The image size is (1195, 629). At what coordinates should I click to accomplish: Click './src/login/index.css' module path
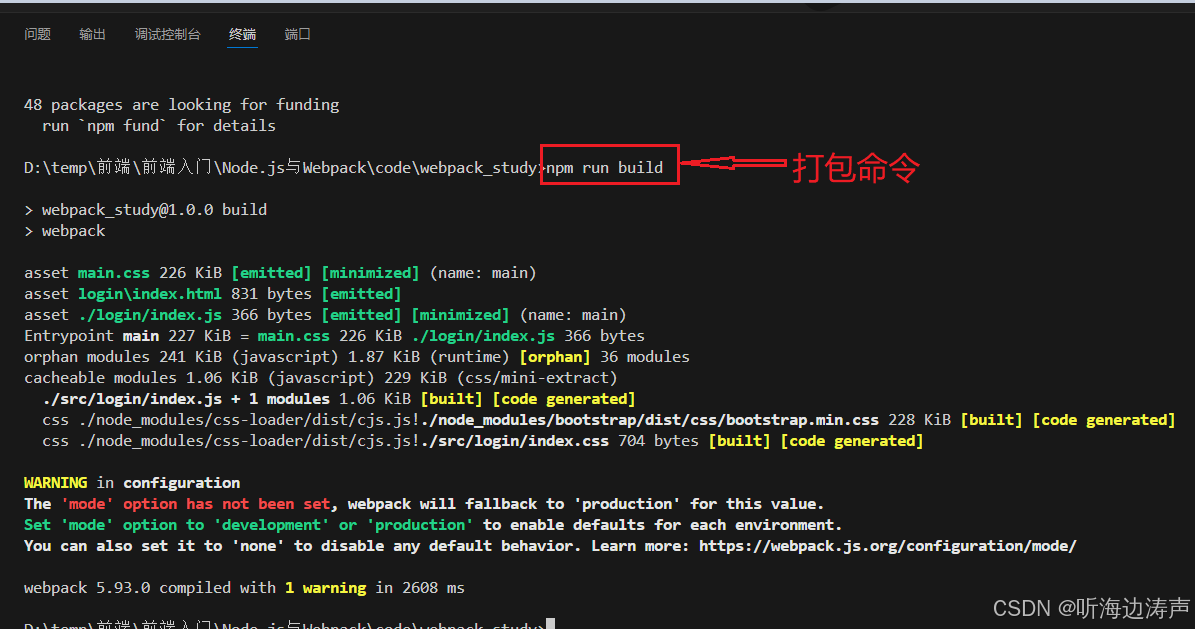click(514, 441)
